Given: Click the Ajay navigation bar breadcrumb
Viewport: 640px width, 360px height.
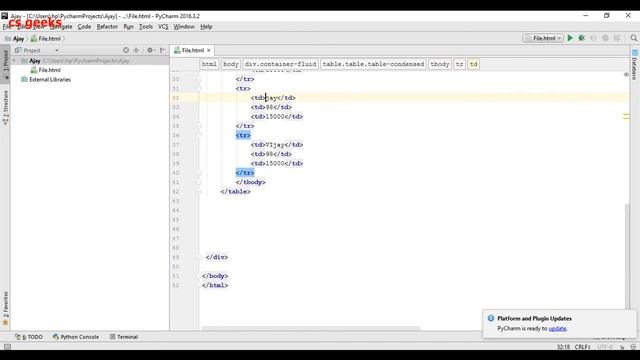Looking at the screenshot, I should [14, 39].
